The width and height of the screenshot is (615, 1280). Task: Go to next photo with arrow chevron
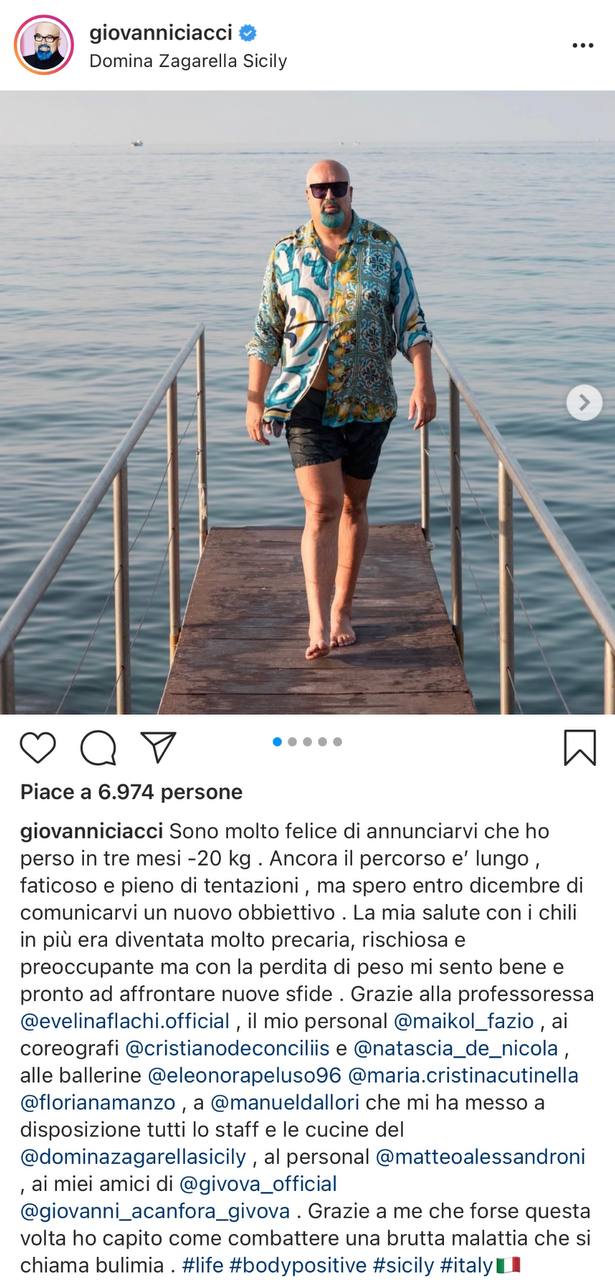tap(584, 403)
